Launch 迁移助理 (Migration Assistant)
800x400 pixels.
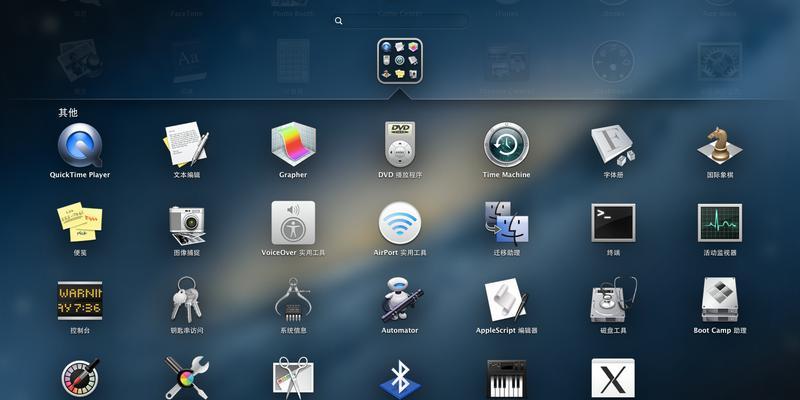[506, 222]
